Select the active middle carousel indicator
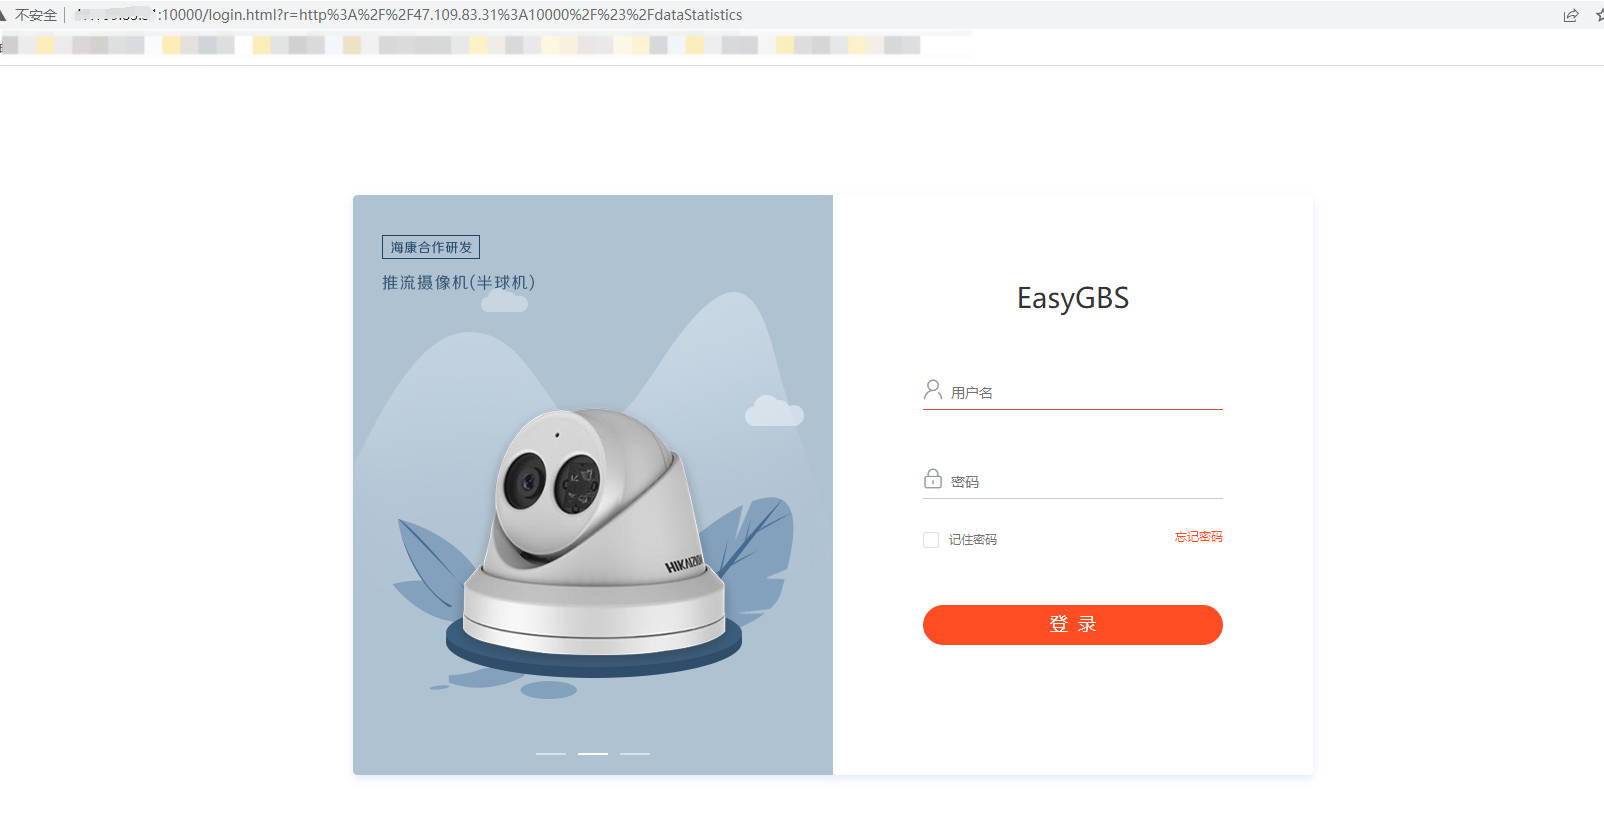Screen dimensions: 1604x823 click(593, 753)
